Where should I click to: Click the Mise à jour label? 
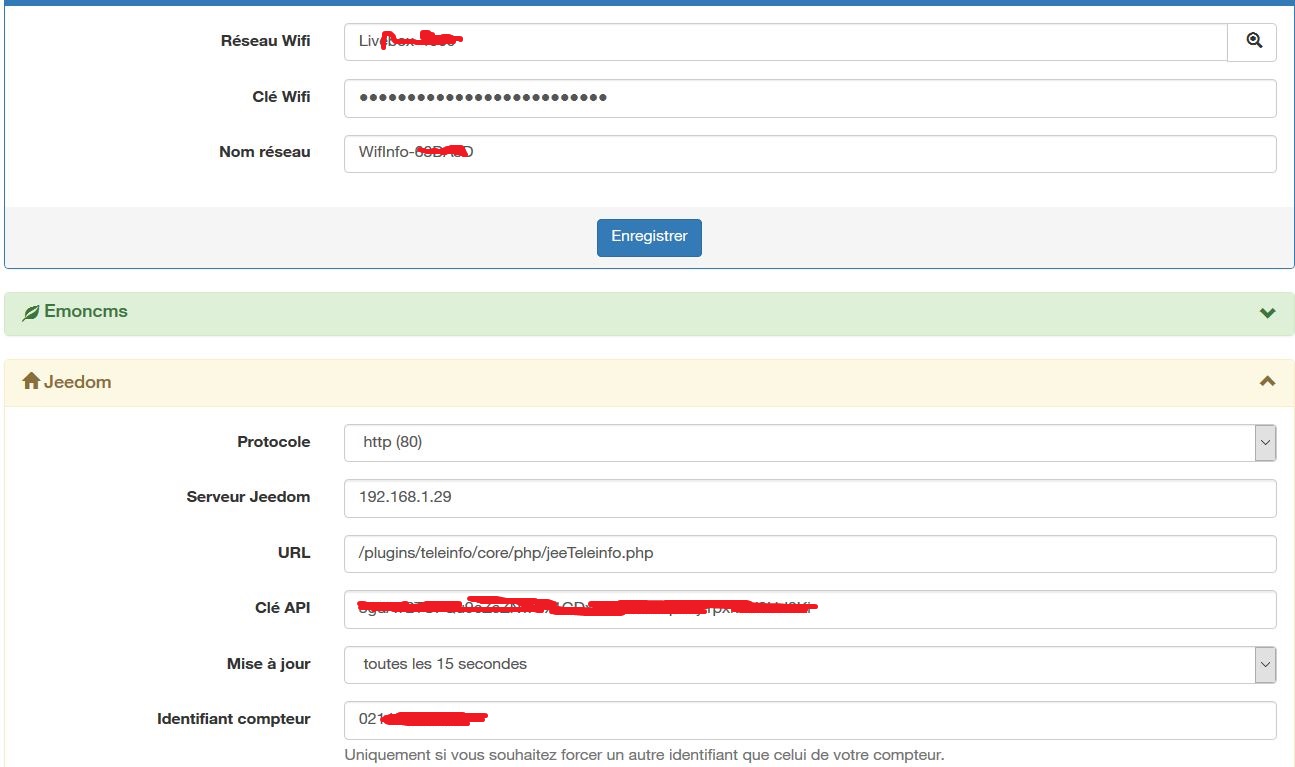(268, 664)
